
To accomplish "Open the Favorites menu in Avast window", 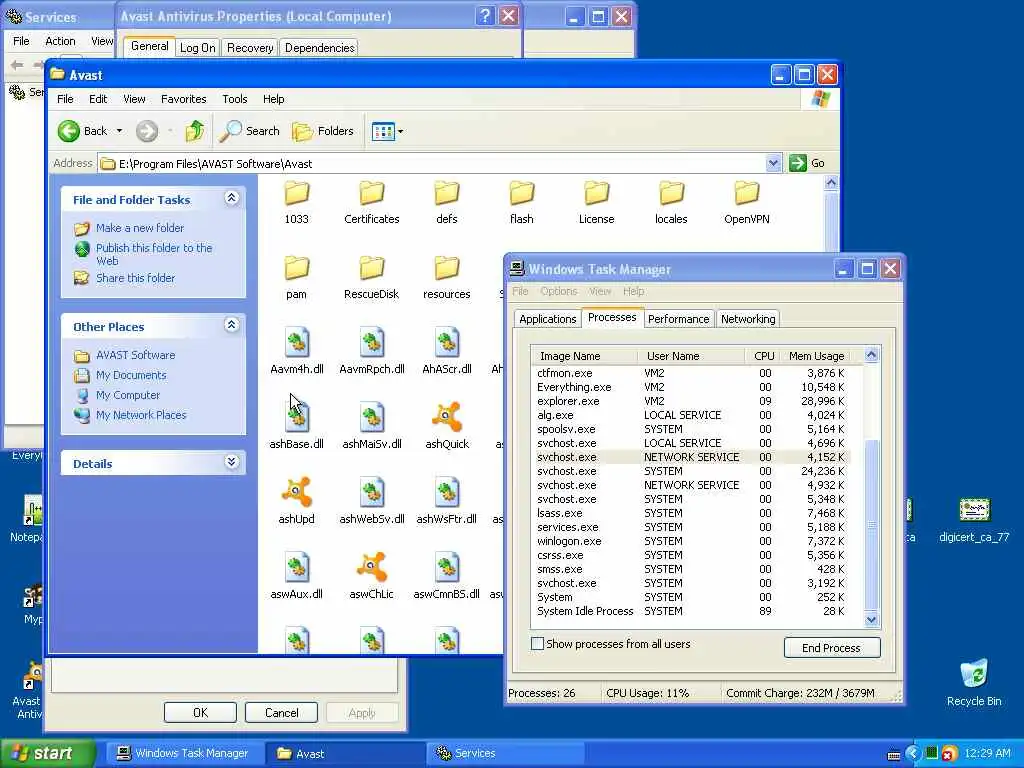I will (184, 99).
